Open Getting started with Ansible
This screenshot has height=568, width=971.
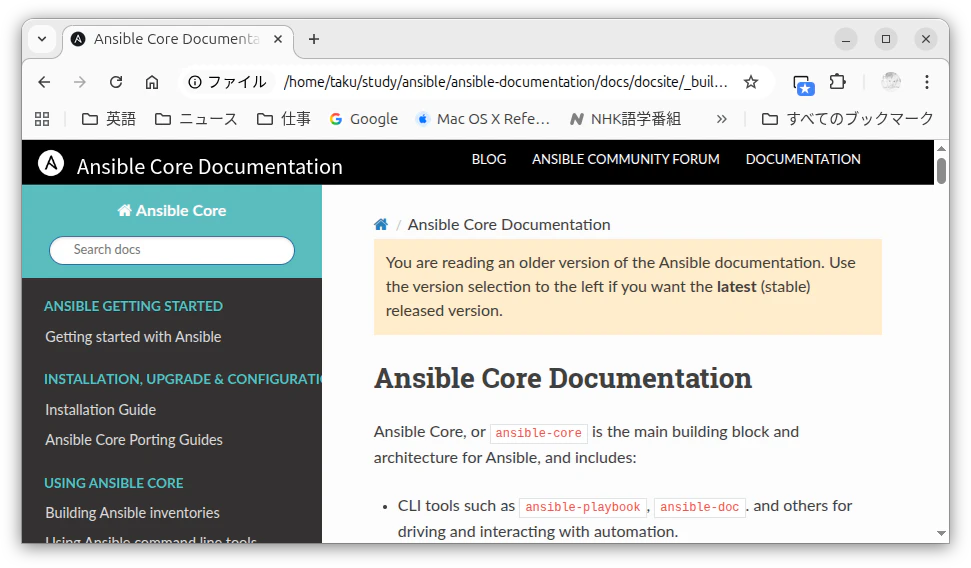coord(133,337)
